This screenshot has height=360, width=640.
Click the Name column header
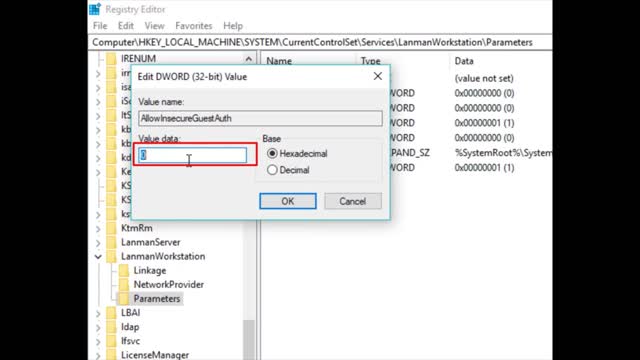(x=279, y=61)
